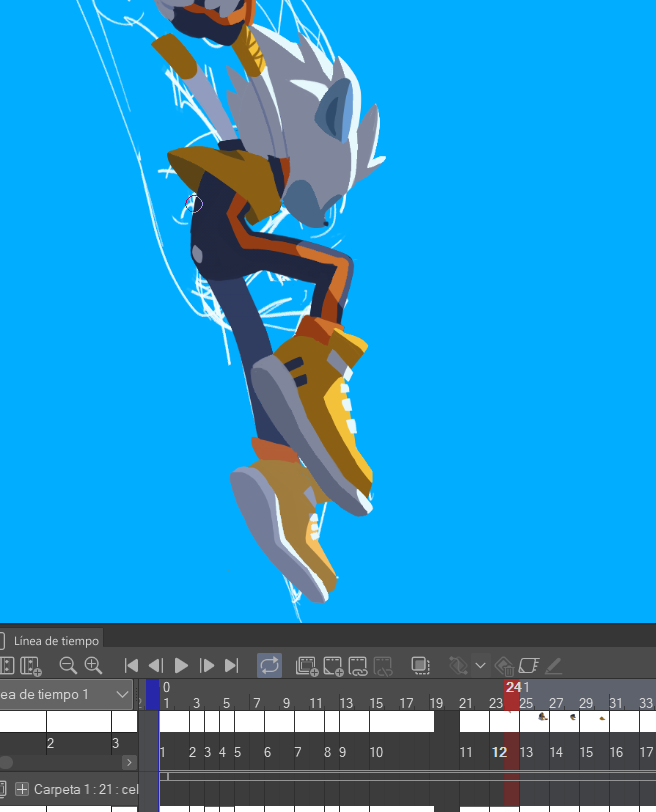Play the animation
Viewport: 656px width, 812px height.
[181, 665]
